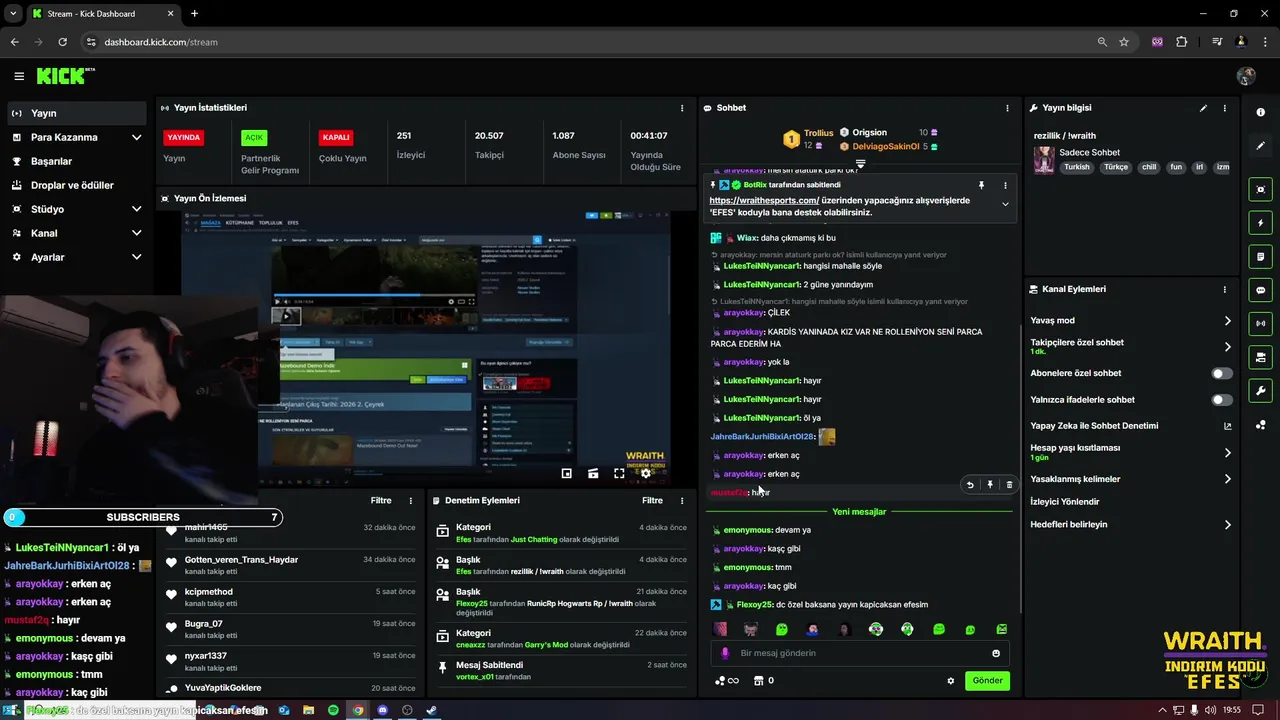
Task: Click the microphone icon in message box
Action: tap(726, 653)
